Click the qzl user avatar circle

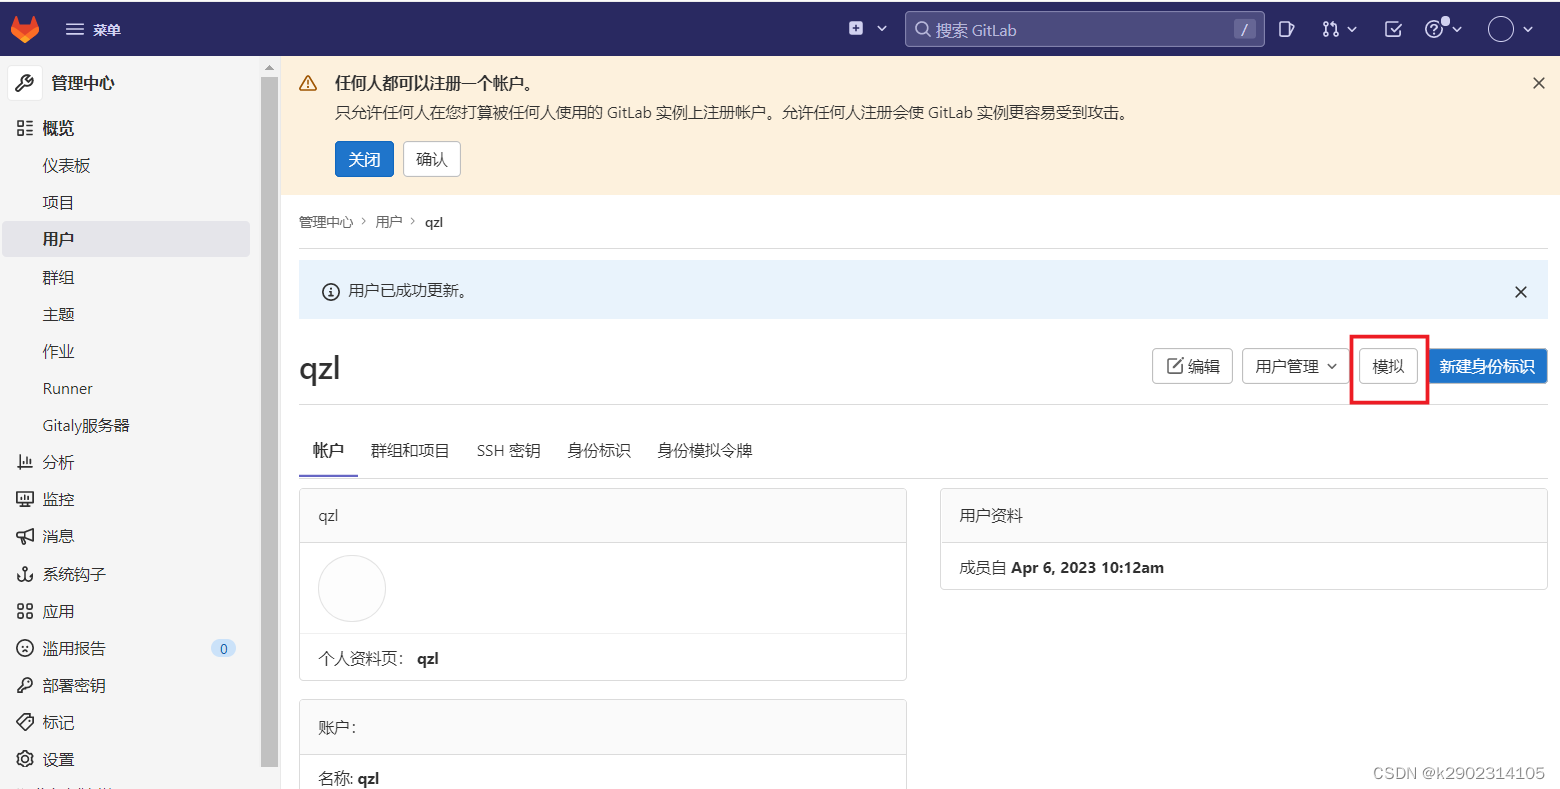(x=352, y=588)
